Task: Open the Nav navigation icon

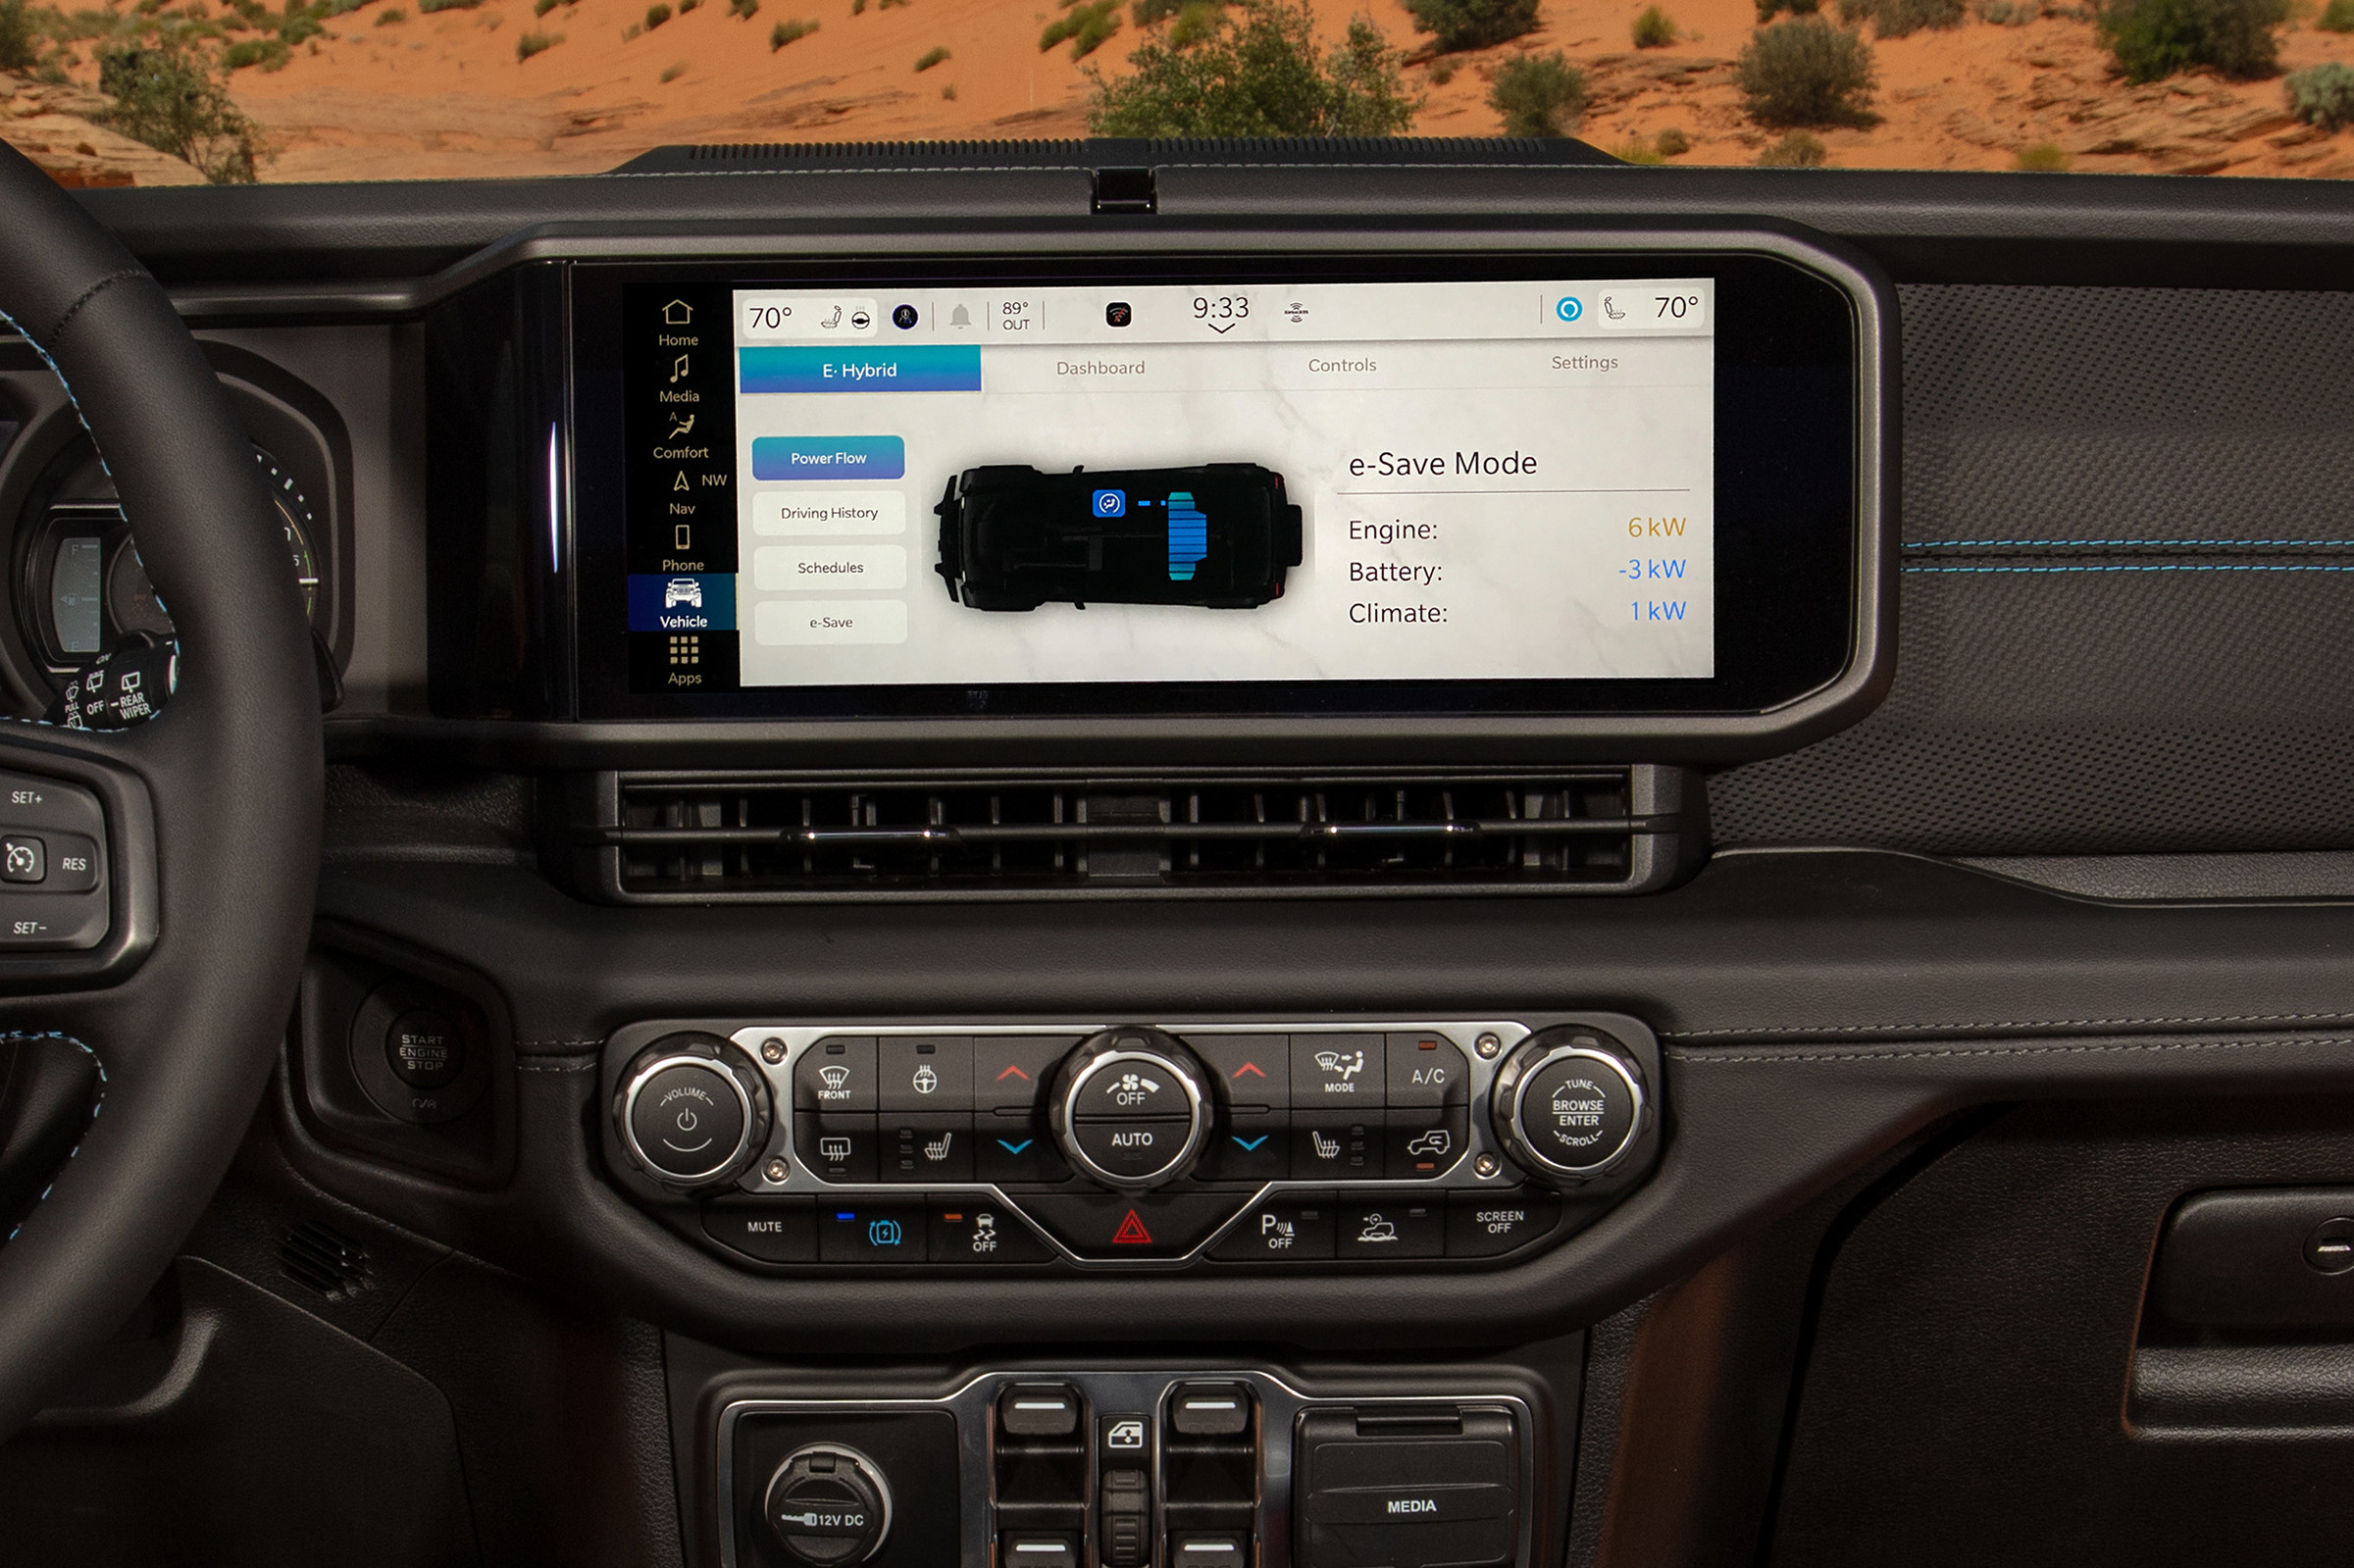Action: [x=669, y=508]
